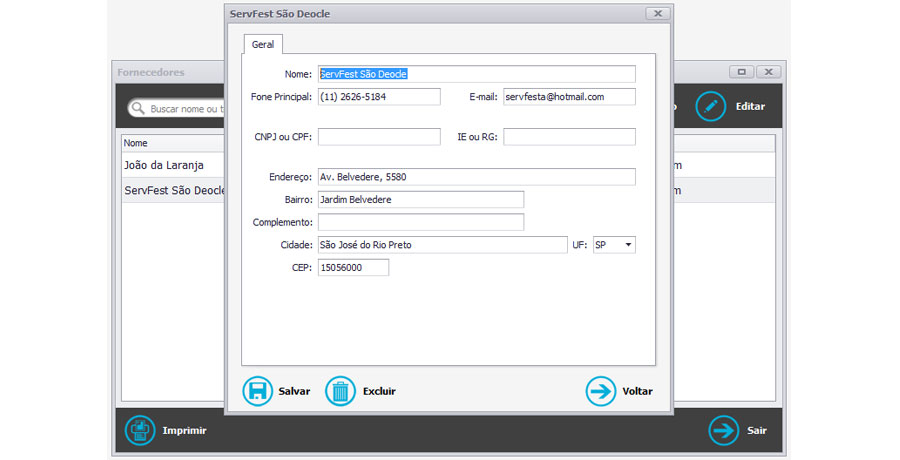Focus the CEP field

(353, 268)
